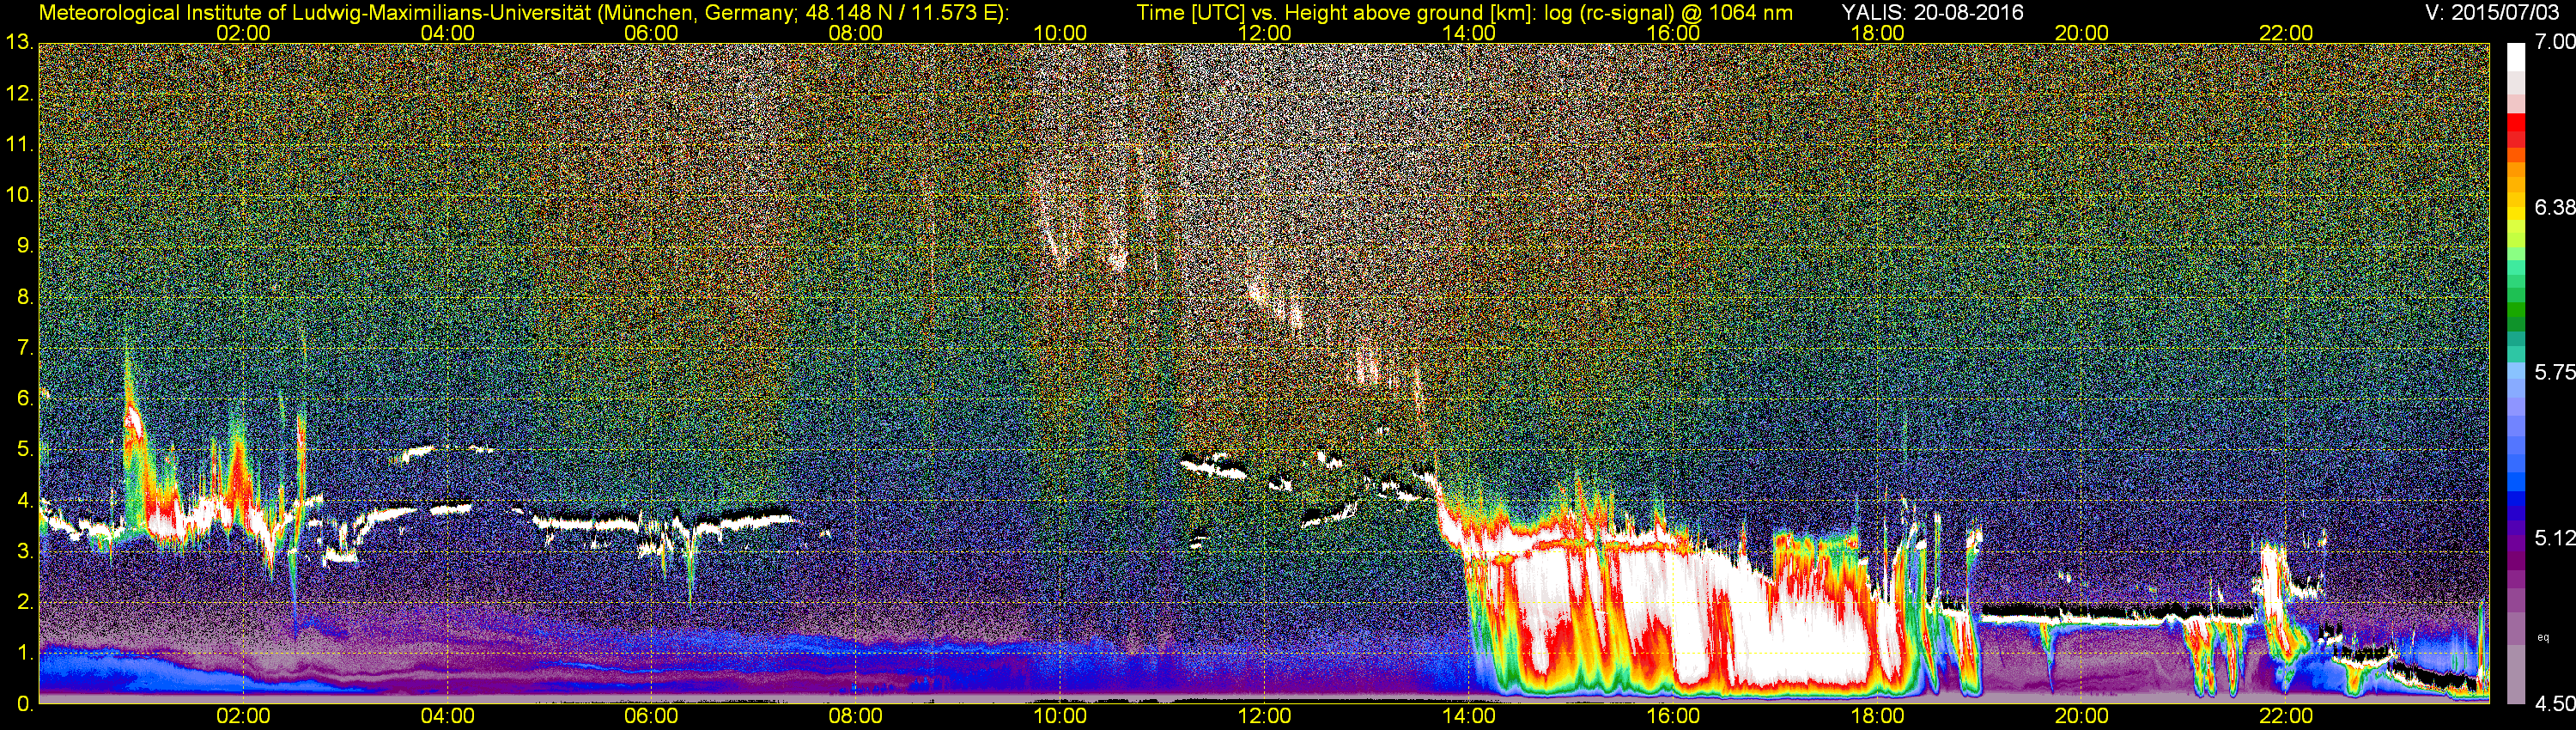Click the 14:00 label on the top time axis

(1469, 33)
